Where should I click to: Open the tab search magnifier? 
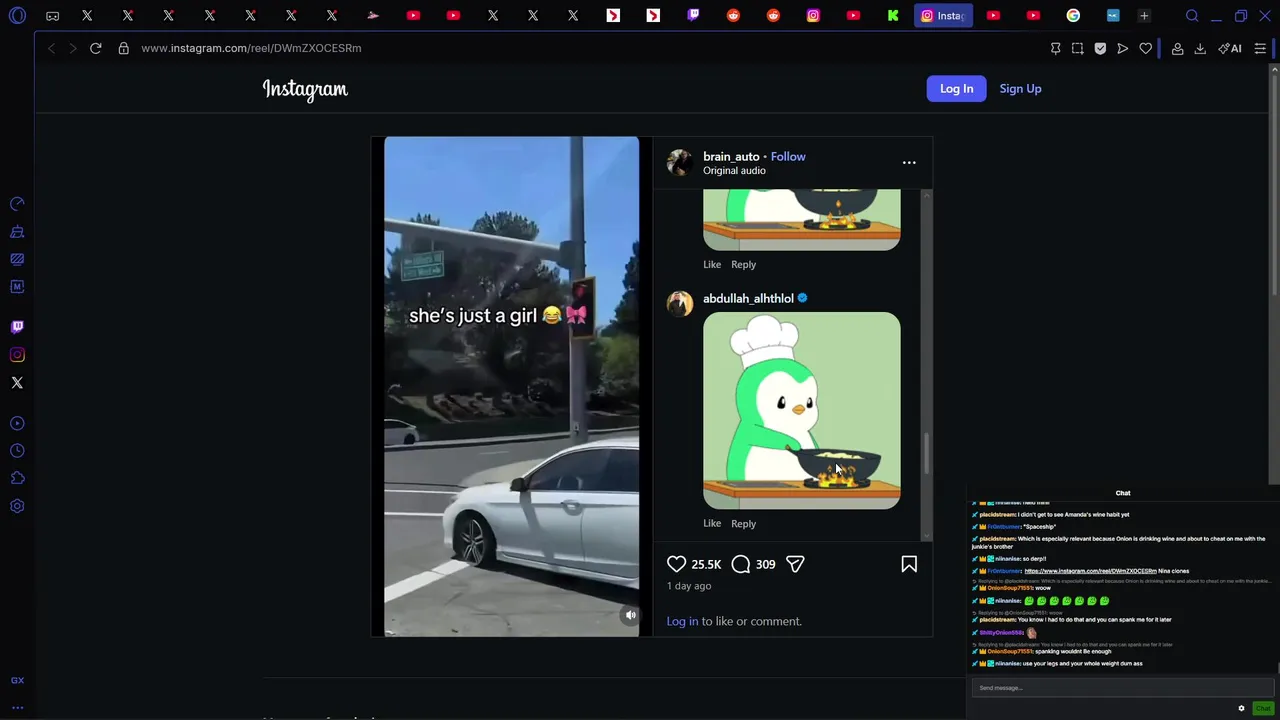click(1192, 16)
